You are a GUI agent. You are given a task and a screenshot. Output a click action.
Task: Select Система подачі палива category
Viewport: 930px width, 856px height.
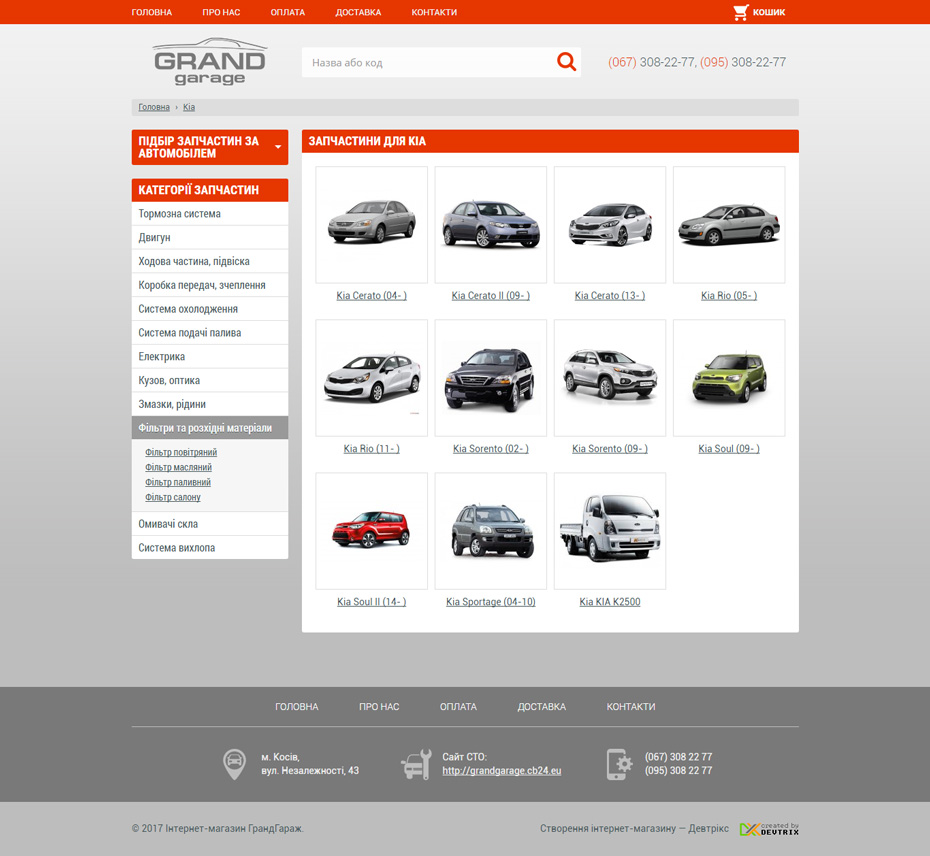tap(210, 332)
